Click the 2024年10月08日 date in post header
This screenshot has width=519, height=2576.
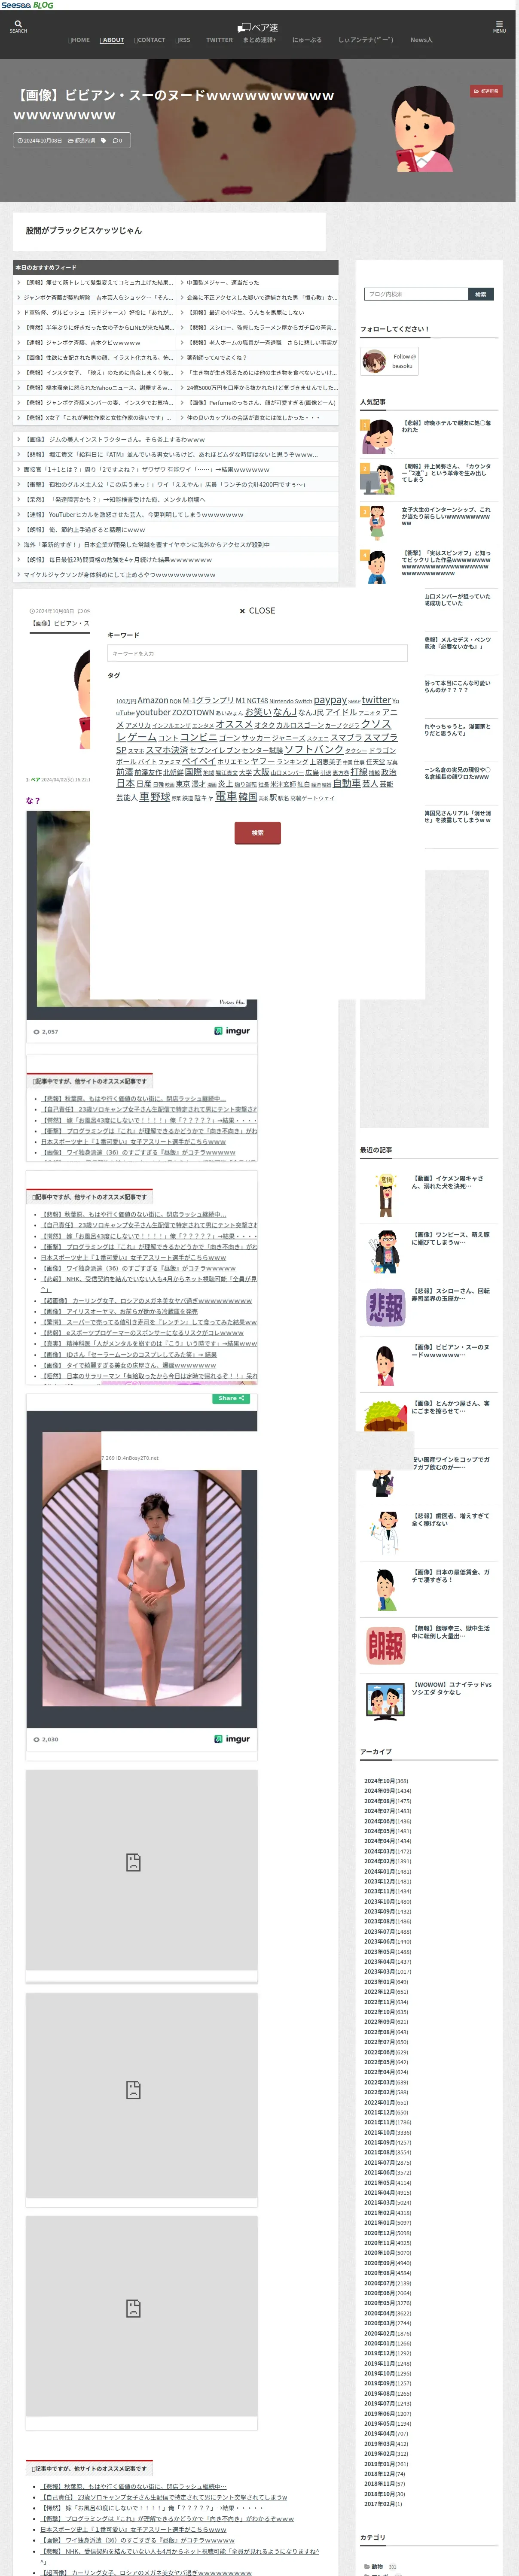39,141
